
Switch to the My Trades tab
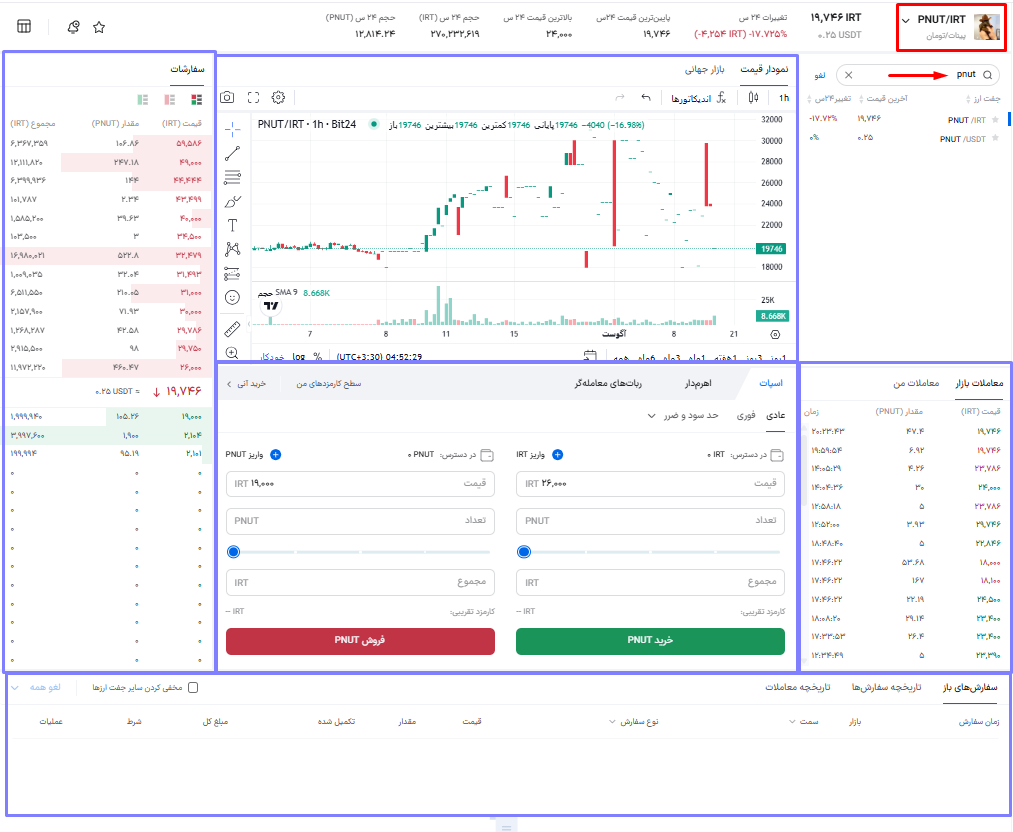point(915,382)
